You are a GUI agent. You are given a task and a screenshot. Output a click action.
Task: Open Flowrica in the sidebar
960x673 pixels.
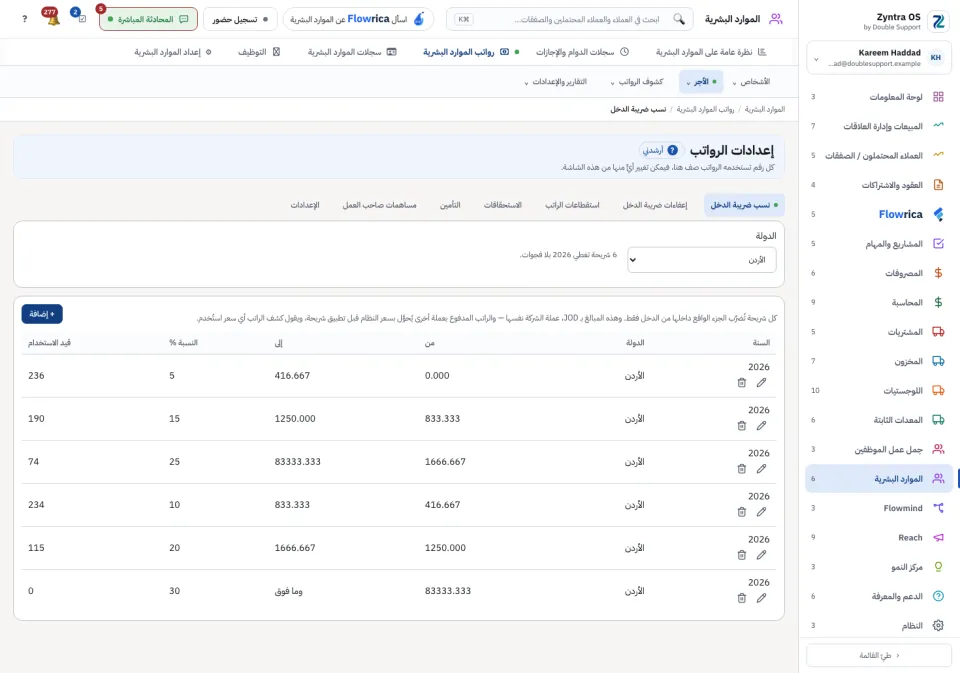(x=879, y=214)
